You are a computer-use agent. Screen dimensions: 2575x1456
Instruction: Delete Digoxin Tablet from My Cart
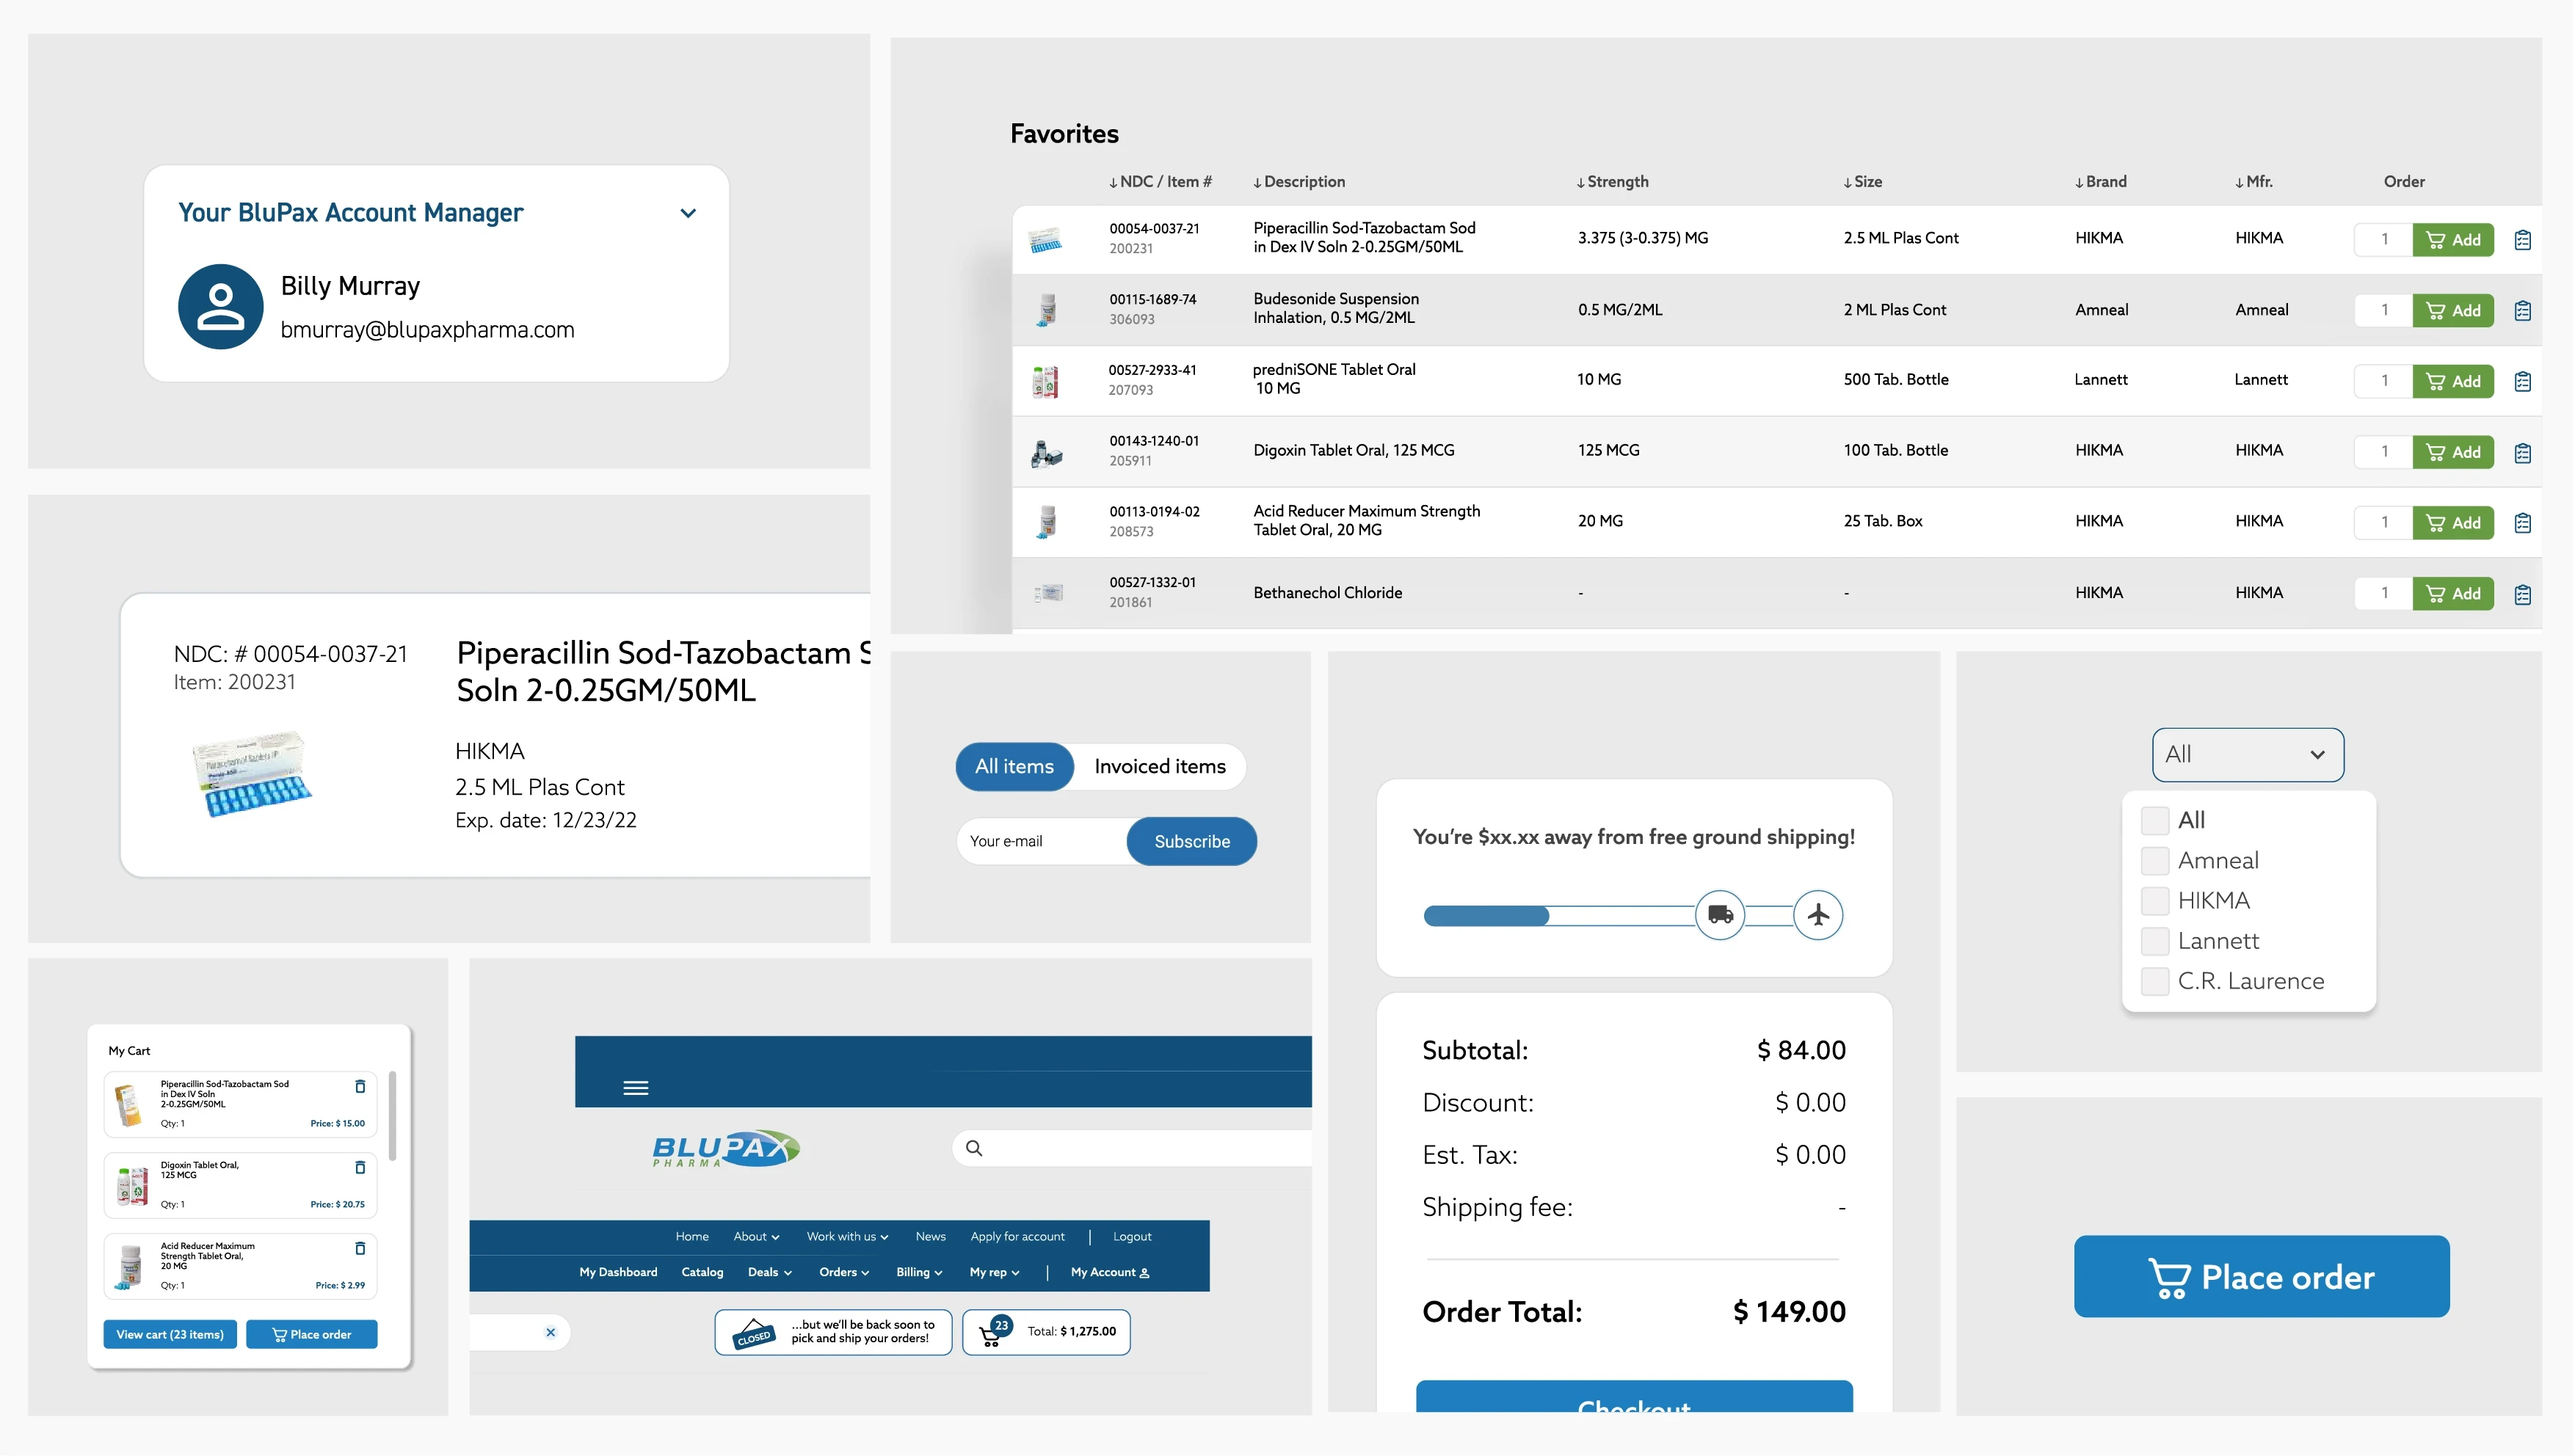pyautogui.click(x=360, y=1167)
